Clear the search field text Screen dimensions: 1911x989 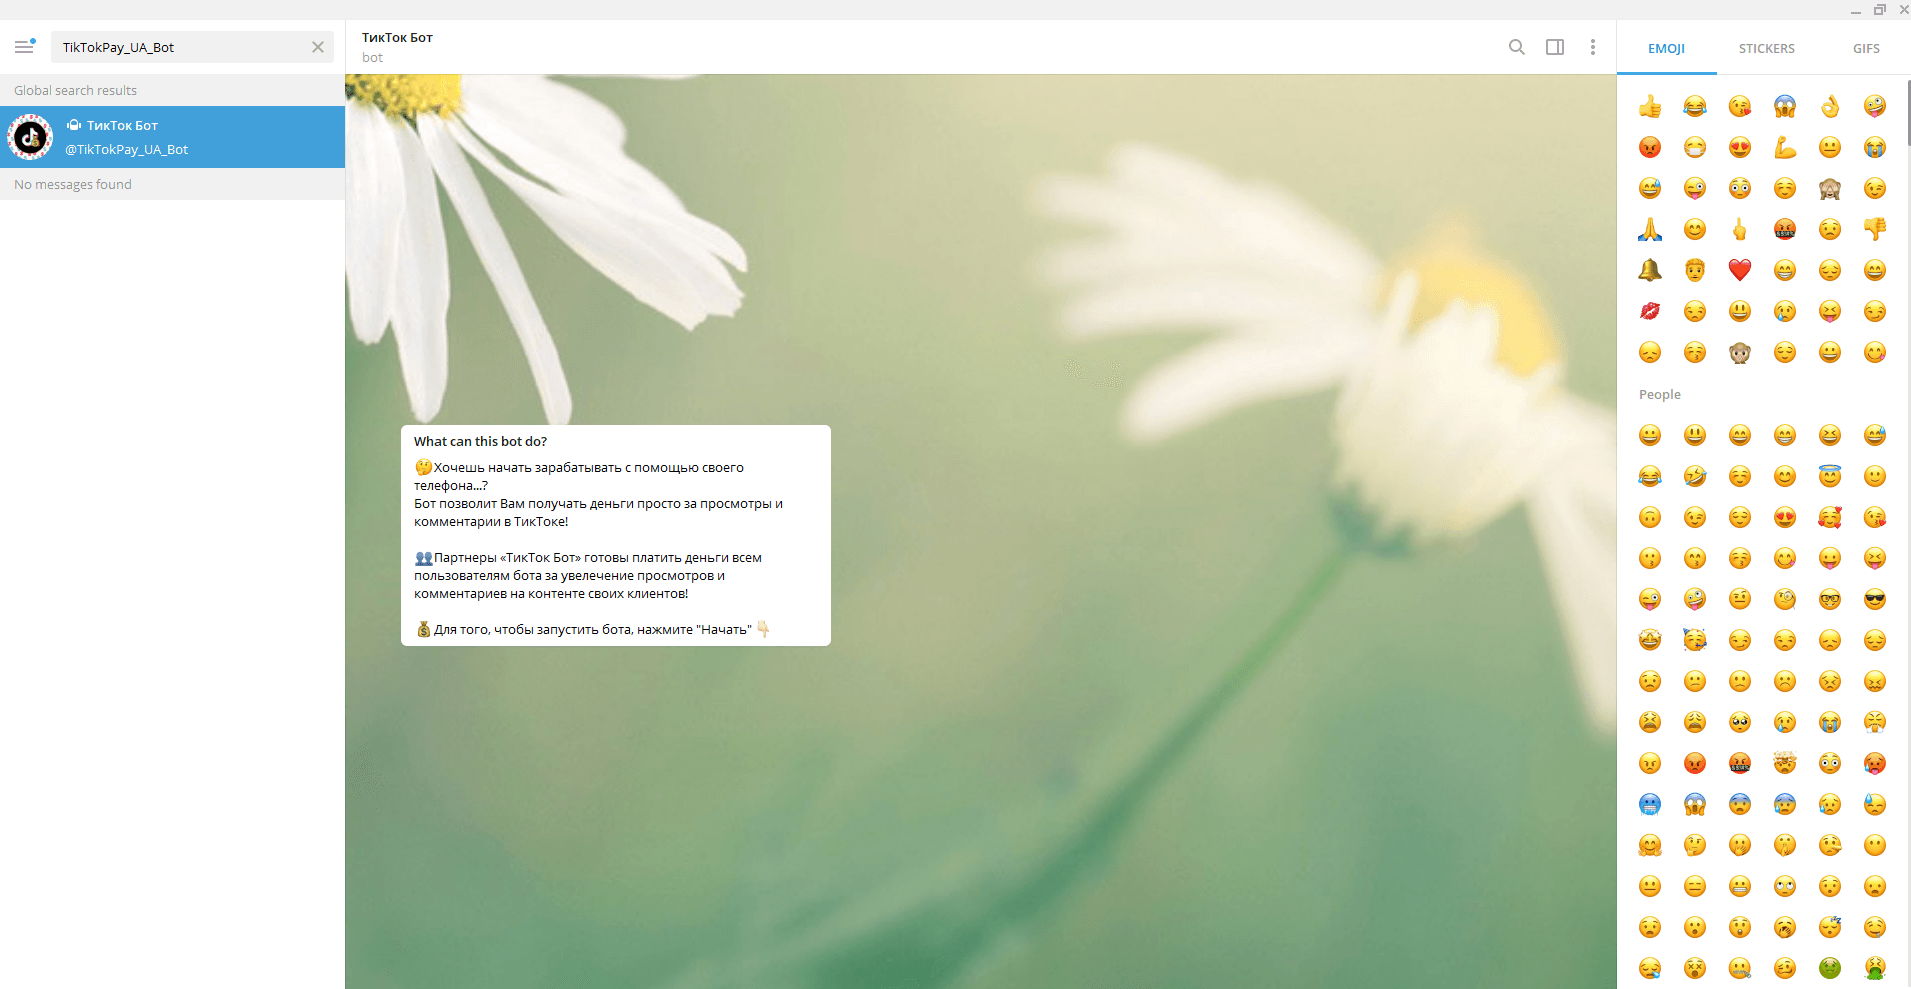pyautogui.click(x=318, y=47)
